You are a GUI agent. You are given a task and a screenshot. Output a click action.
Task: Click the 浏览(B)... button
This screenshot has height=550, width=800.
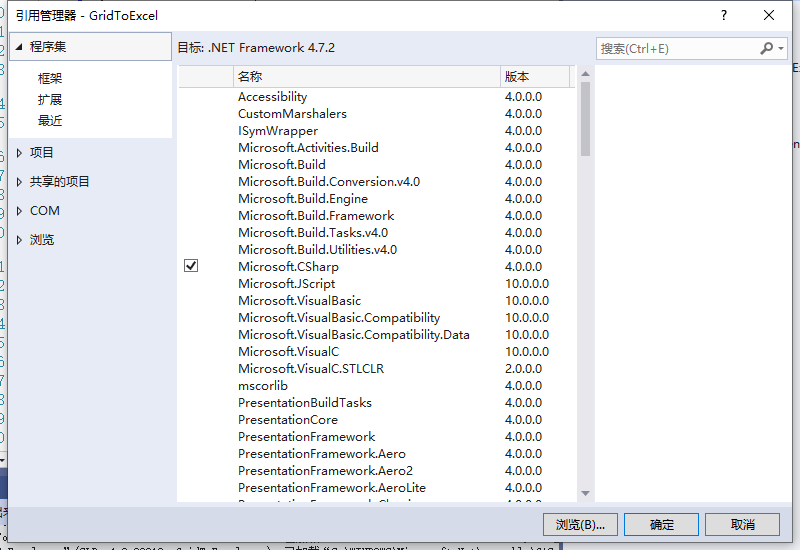580,524
